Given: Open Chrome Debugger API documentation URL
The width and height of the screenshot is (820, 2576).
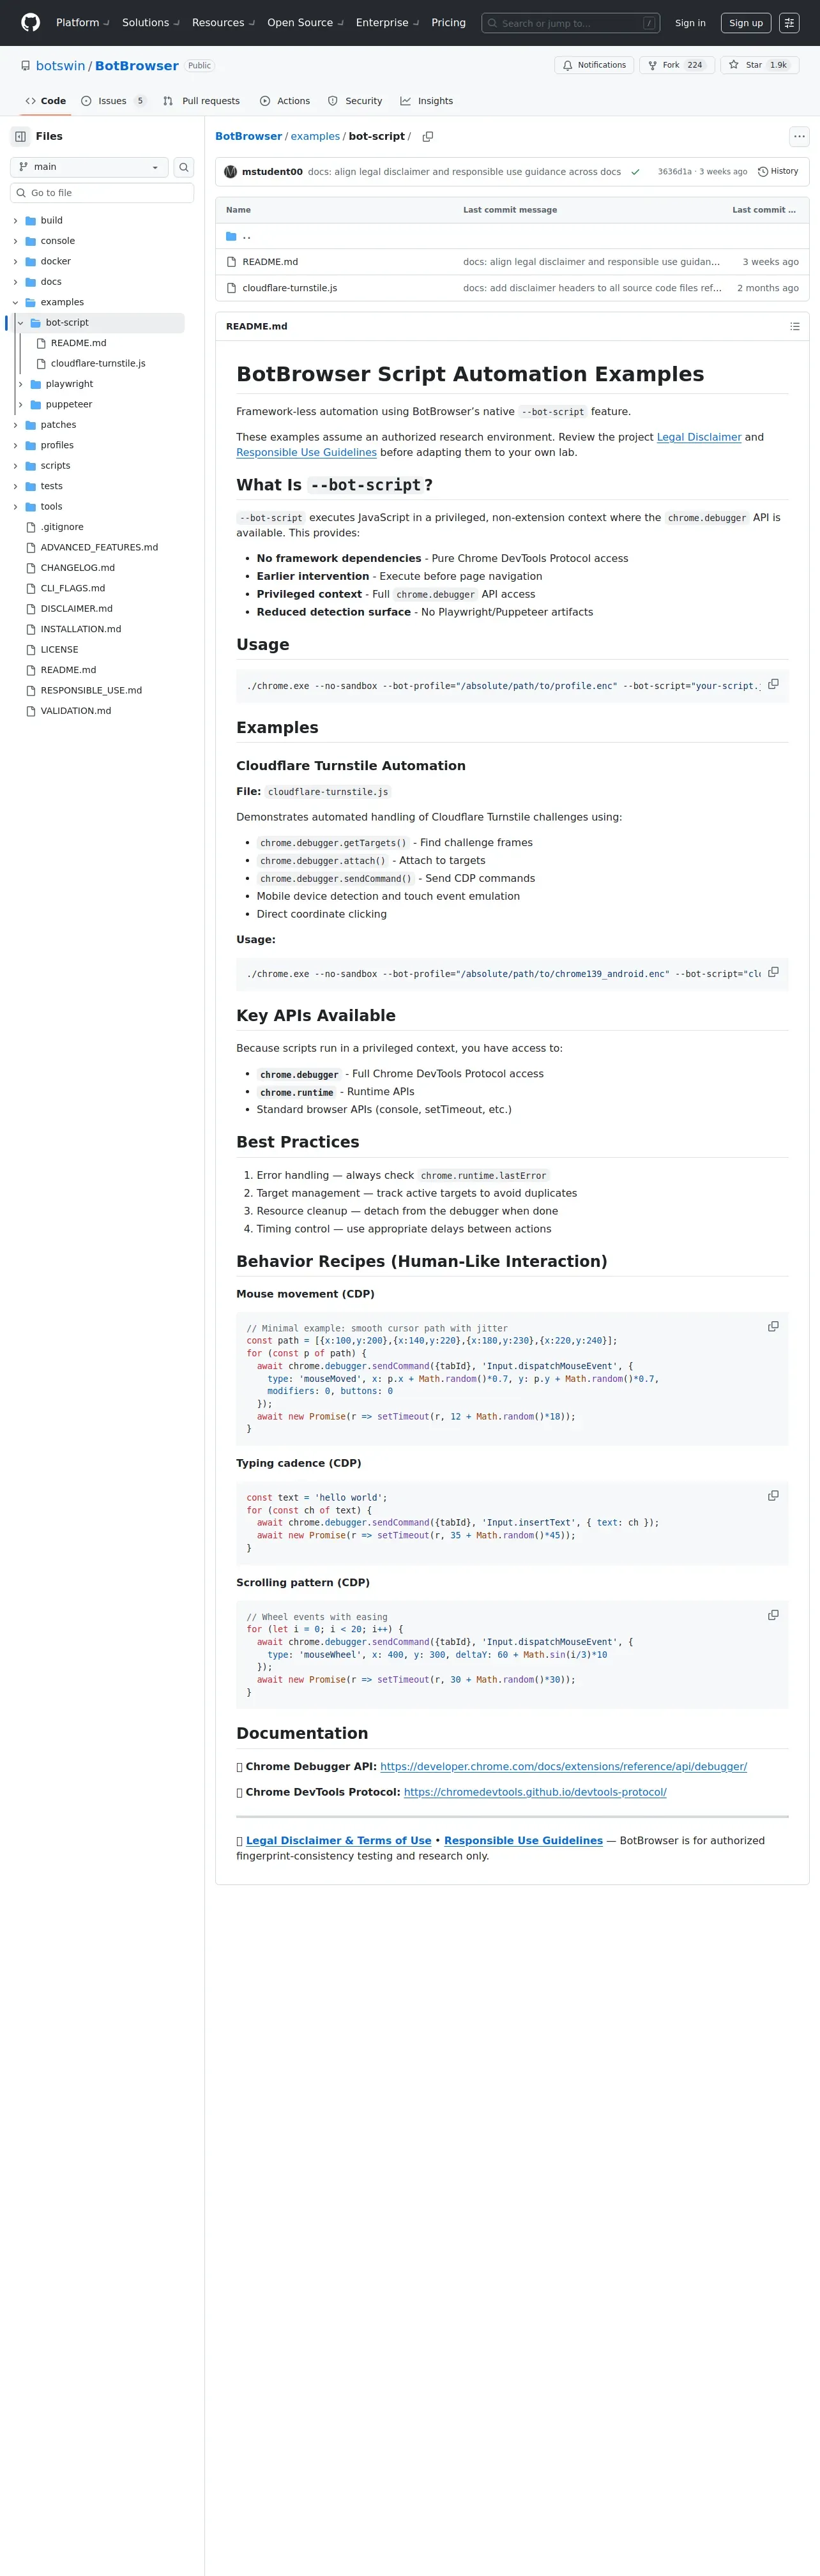Looking at the screenshot, I should click(x=563, y=1767).
